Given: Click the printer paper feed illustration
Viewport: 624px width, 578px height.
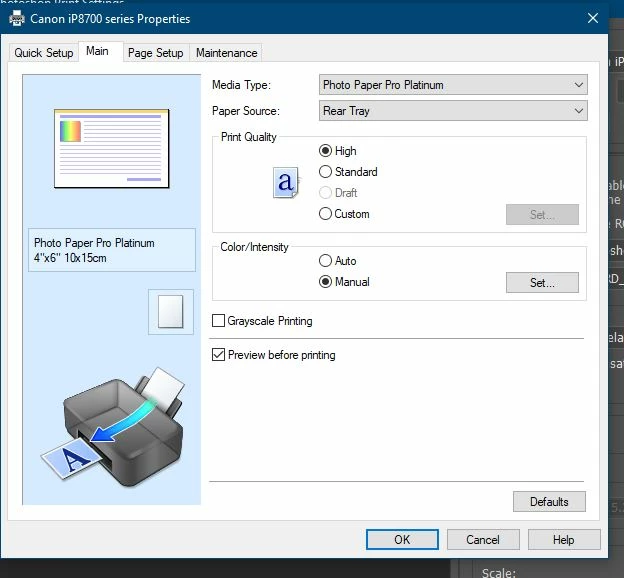Looking at the screenshot, I should [113, 426].
